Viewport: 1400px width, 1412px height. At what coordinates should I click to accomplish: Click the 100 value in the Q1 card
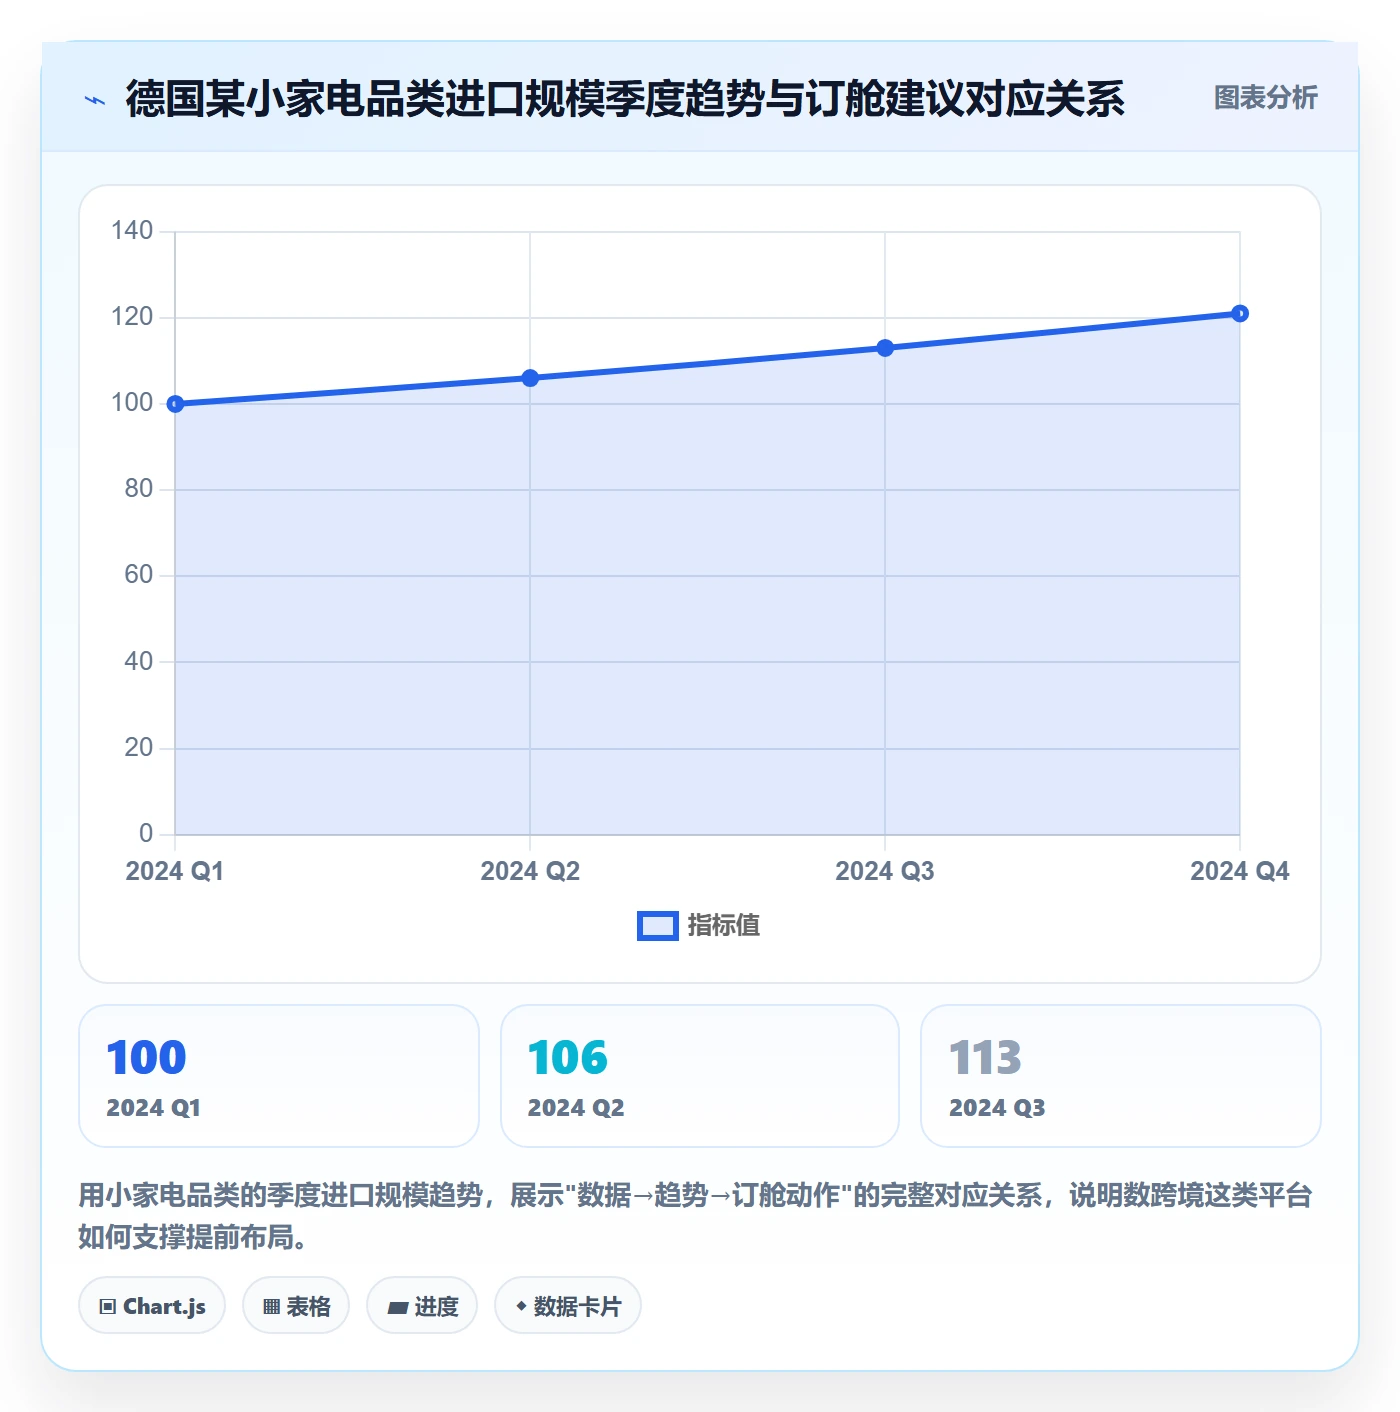[146, 1058]
